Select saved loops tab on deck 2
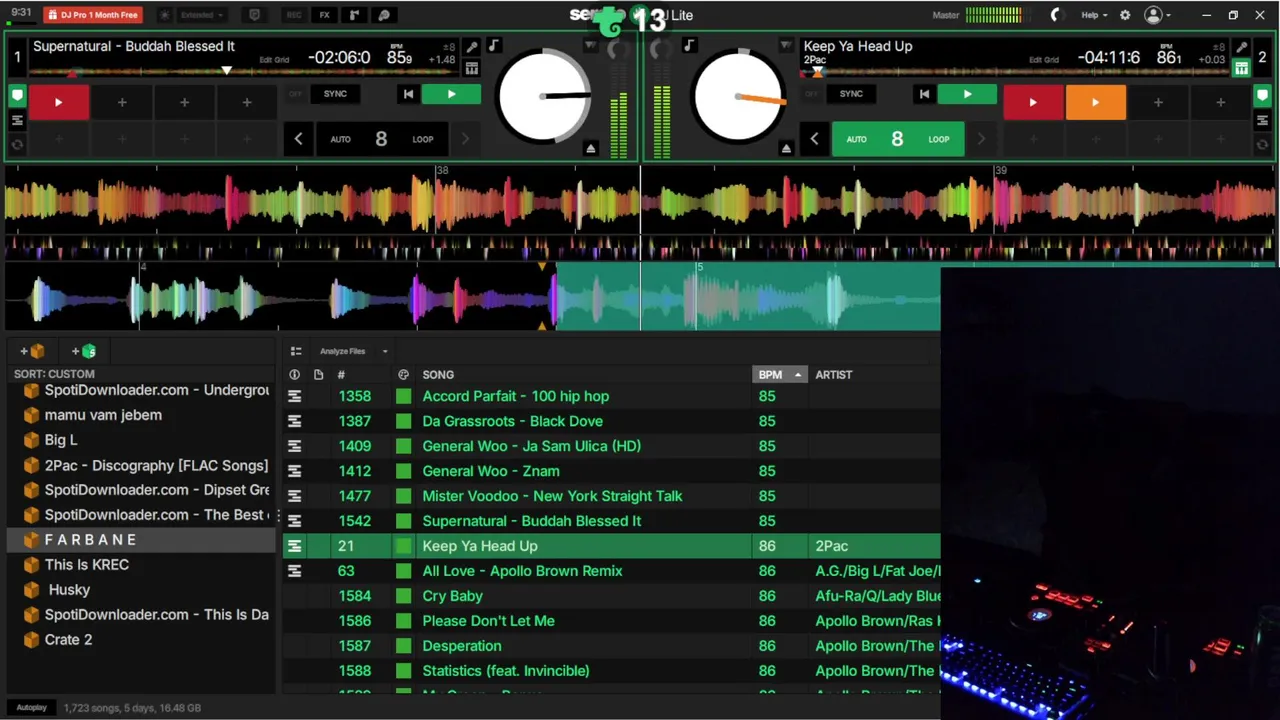The height and width of the screenshot is (720, 1280). click(1262, 120)
